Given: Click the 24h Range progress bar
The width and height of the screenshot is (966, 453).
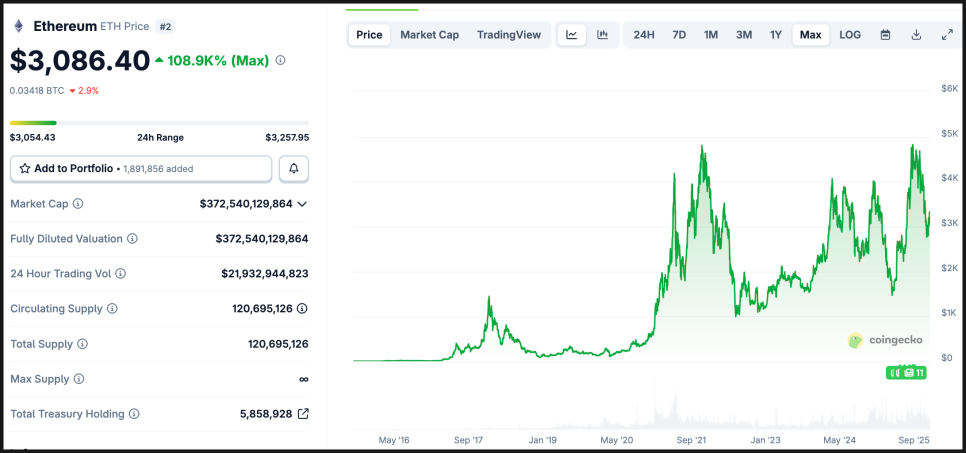Looking at the screenshot, I should [x=159, y=123].
